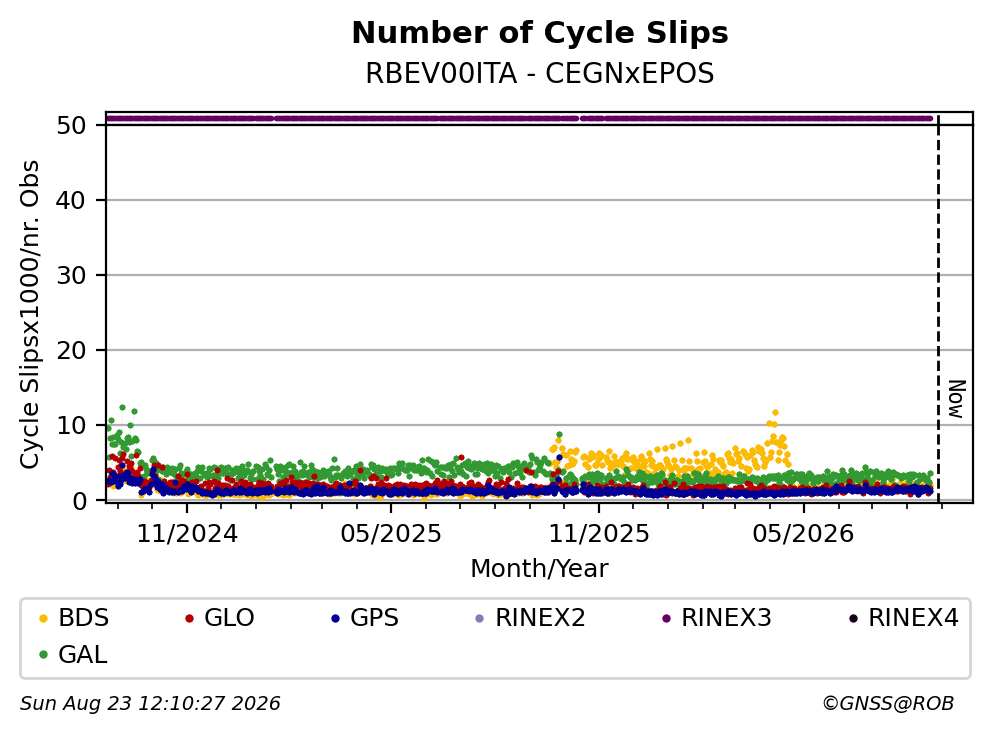Click the GLO red legend marker

(189, 618)
